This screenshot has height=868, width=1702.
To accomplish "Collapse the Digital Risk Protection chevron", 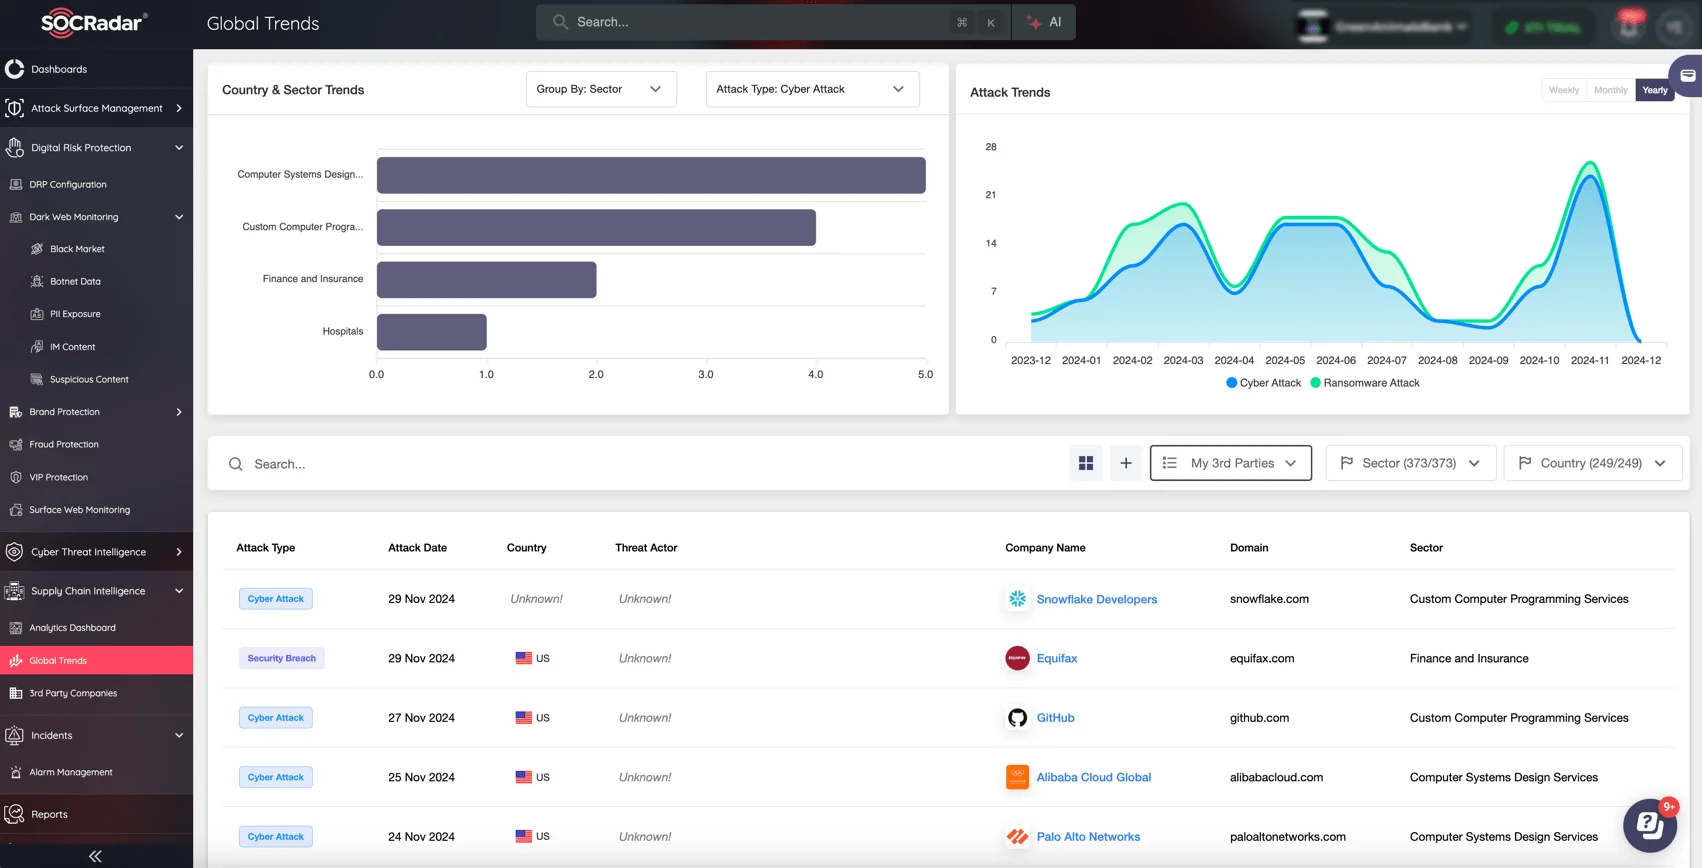I will (179, 148).
